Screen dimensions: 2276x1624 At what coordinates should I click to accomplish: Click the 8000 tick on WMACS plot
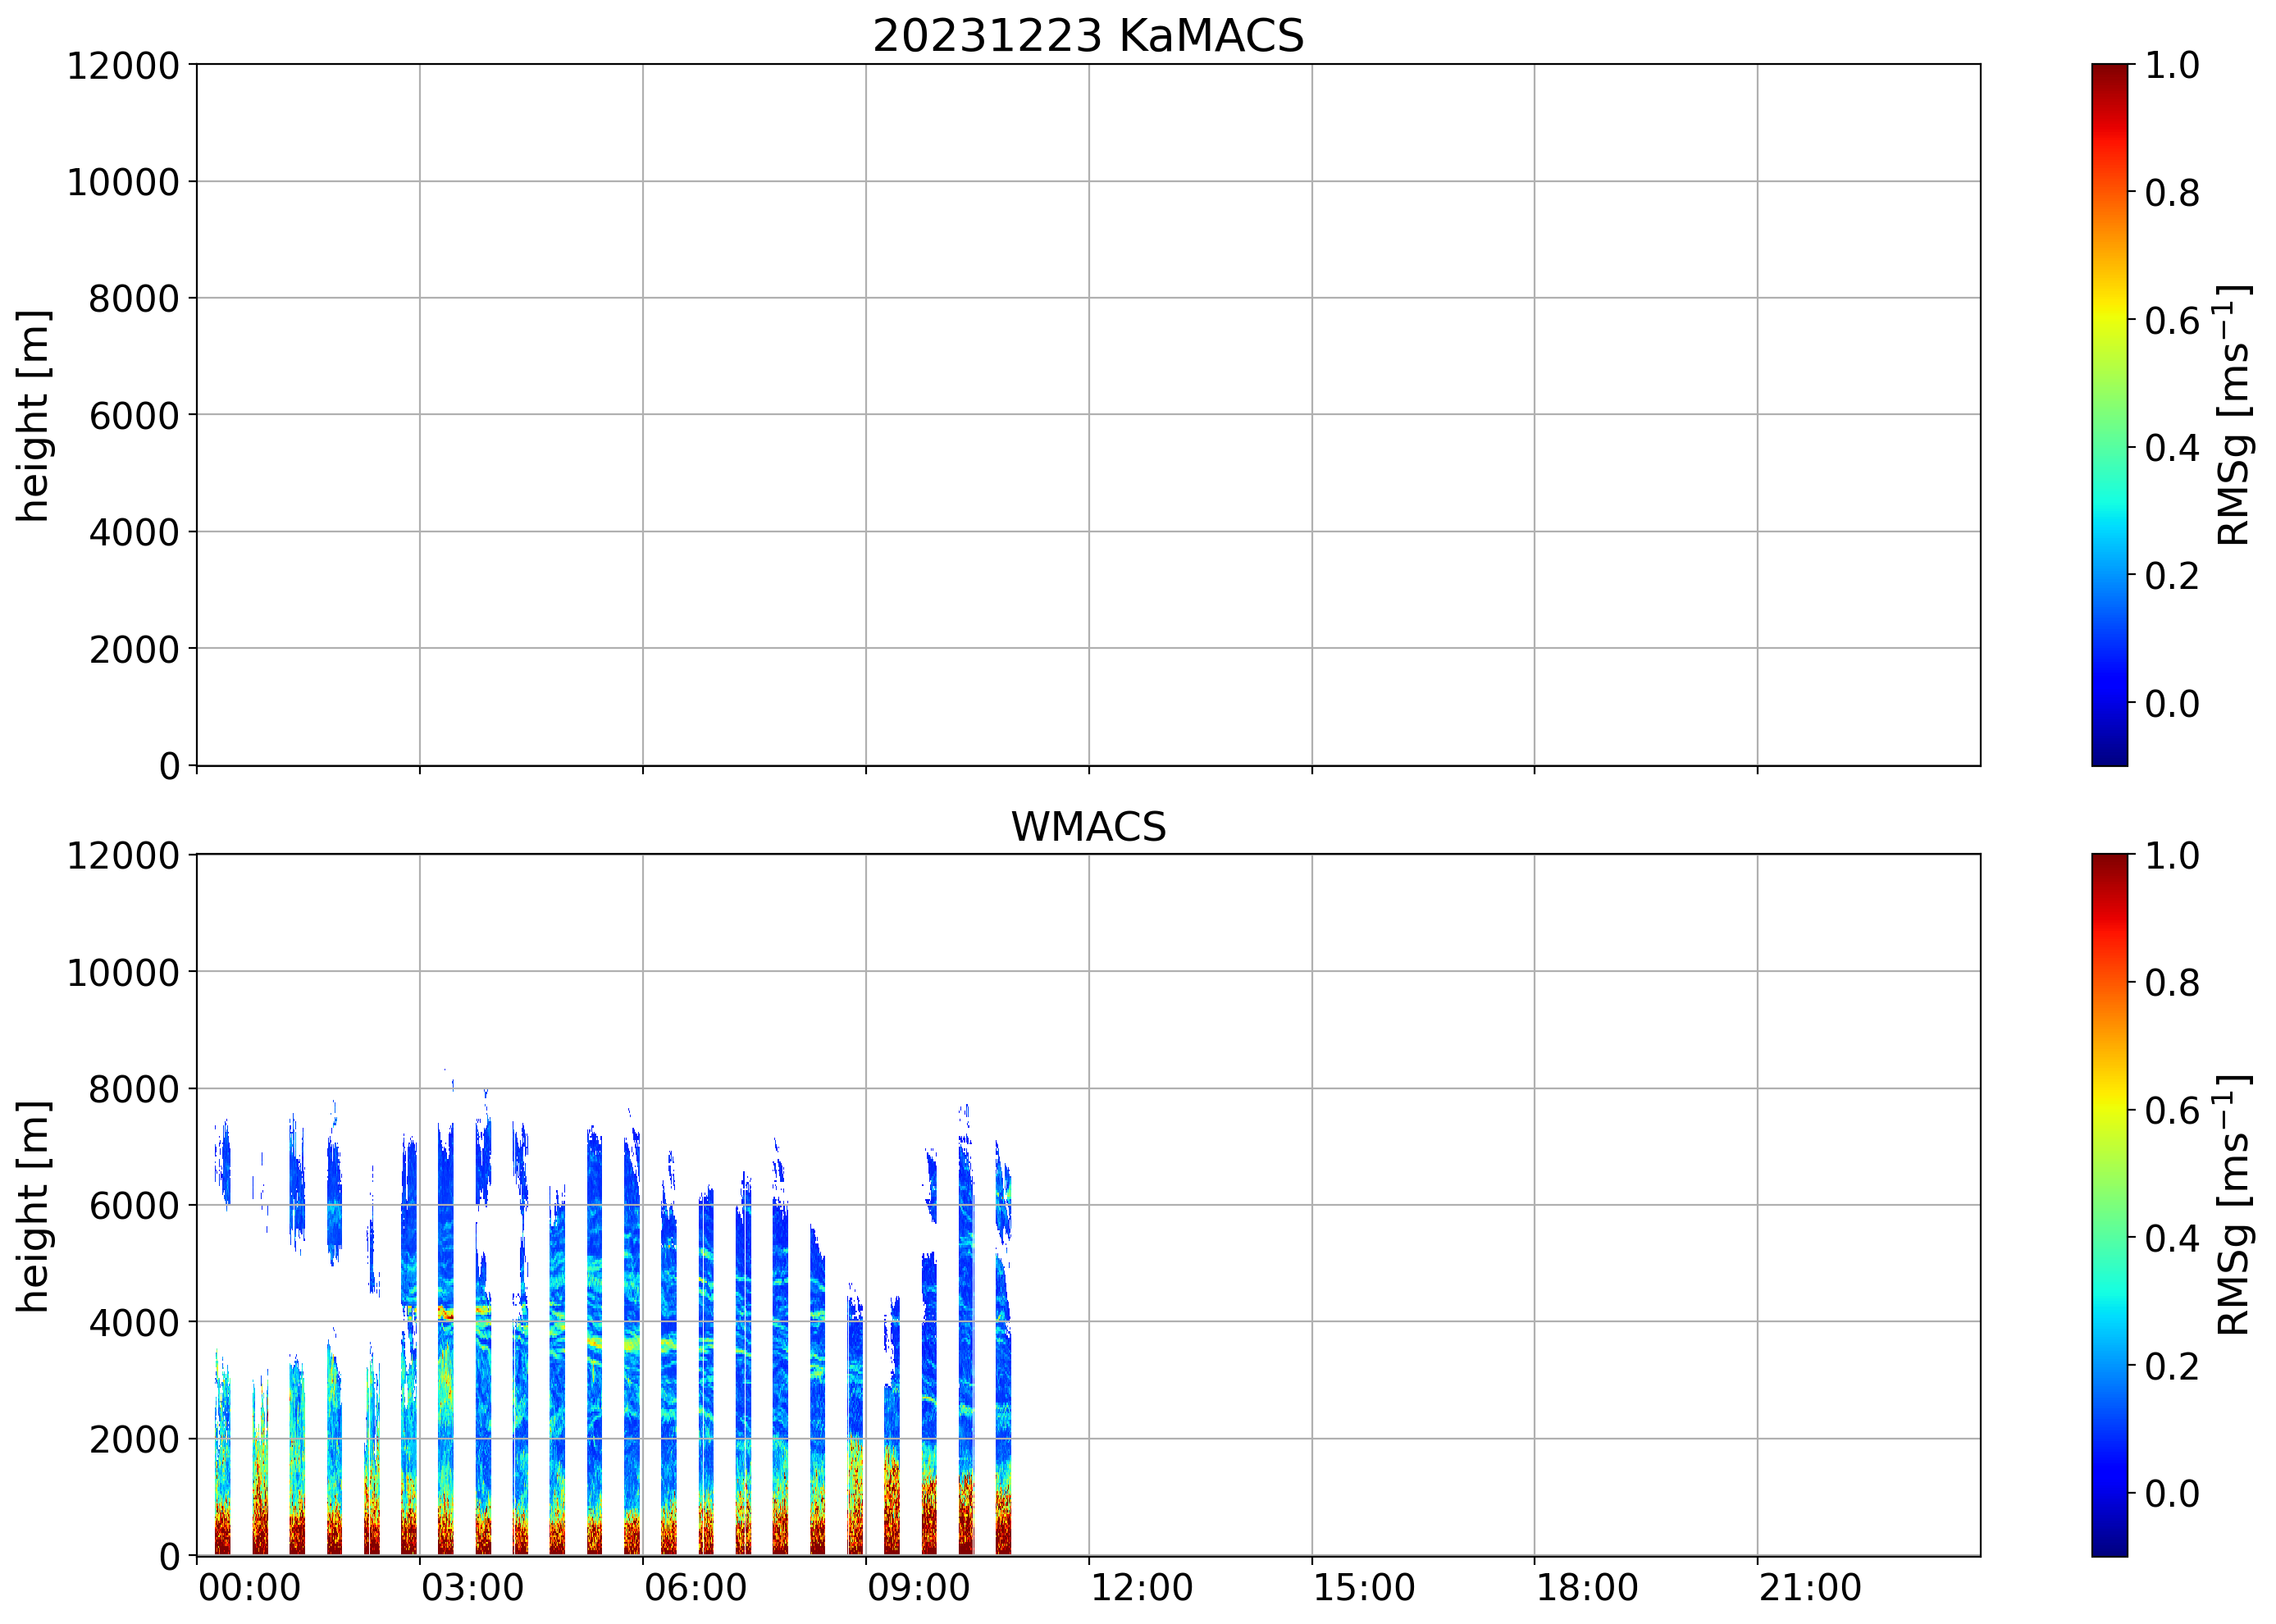click(x=134, y=1089)
